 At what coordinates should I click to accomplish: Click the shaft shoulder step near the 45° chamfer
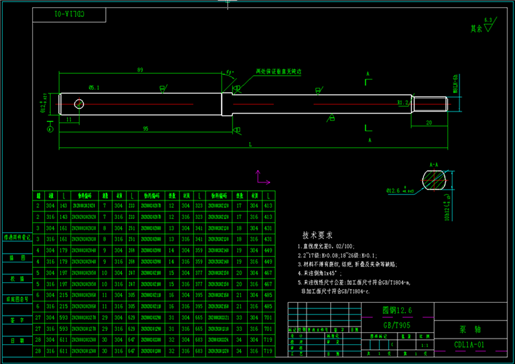pos(227,104)
